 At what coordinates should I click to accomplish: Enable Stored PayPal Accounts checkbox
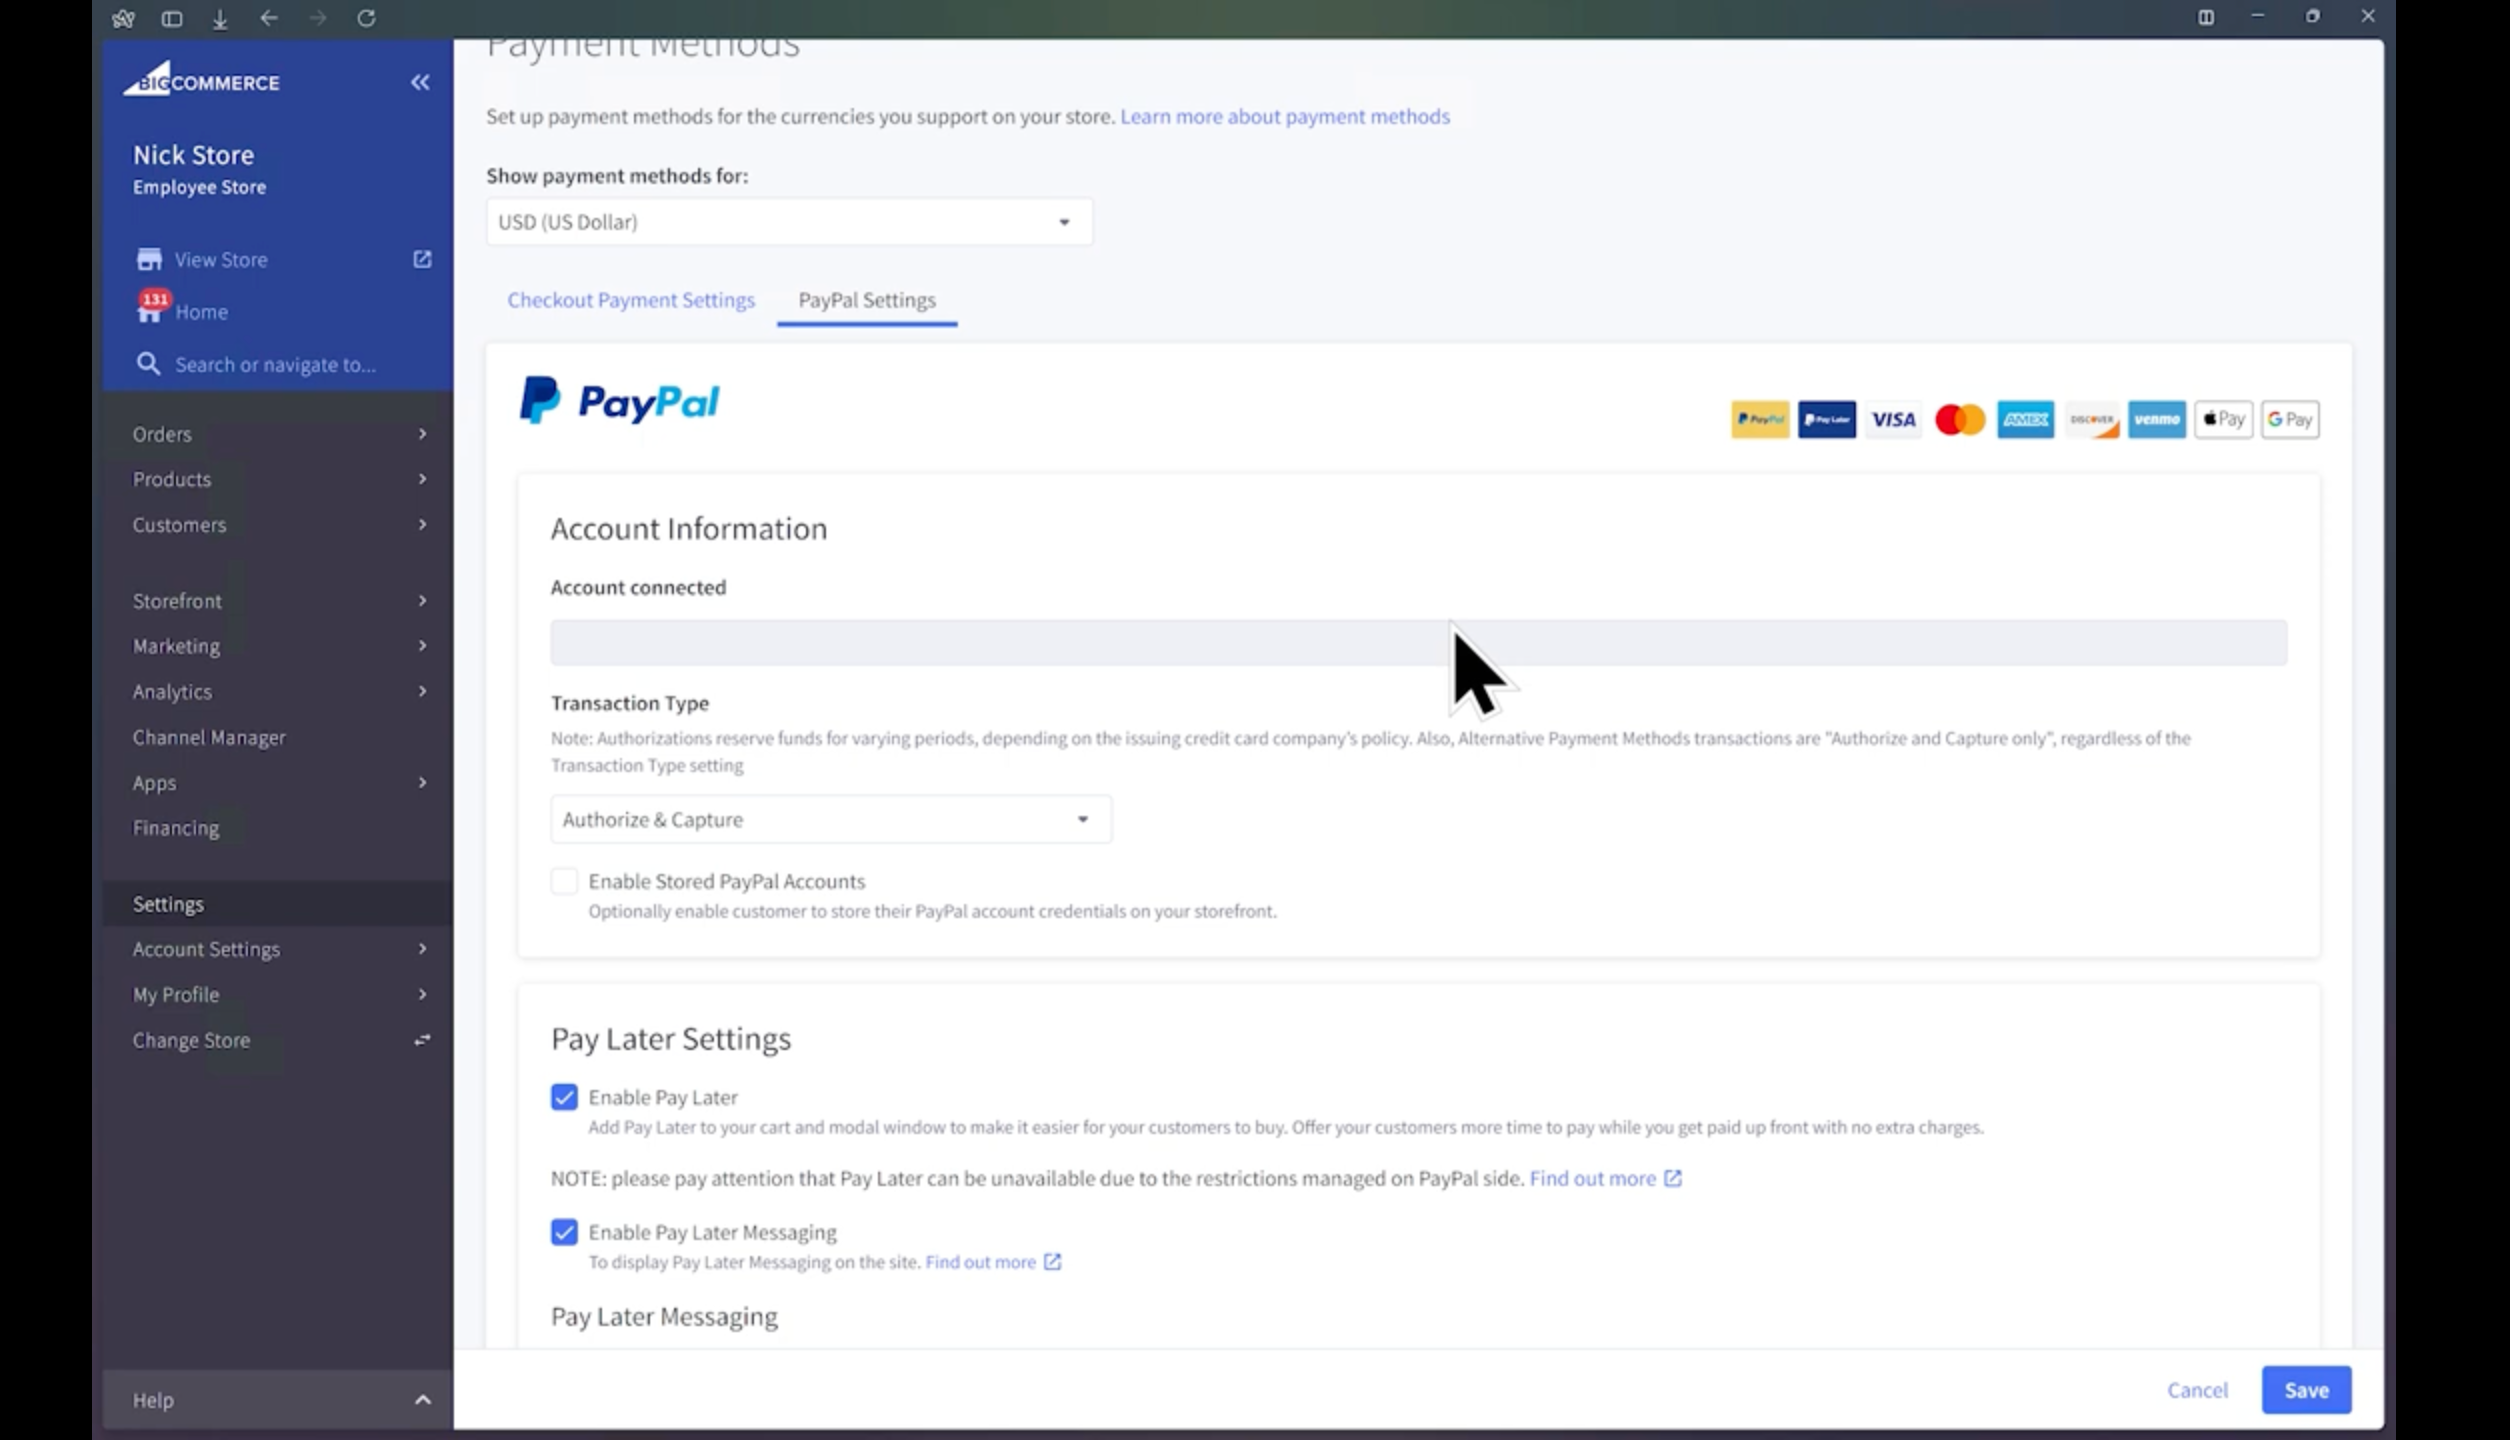pyautogui.click(x=564, y=881)
